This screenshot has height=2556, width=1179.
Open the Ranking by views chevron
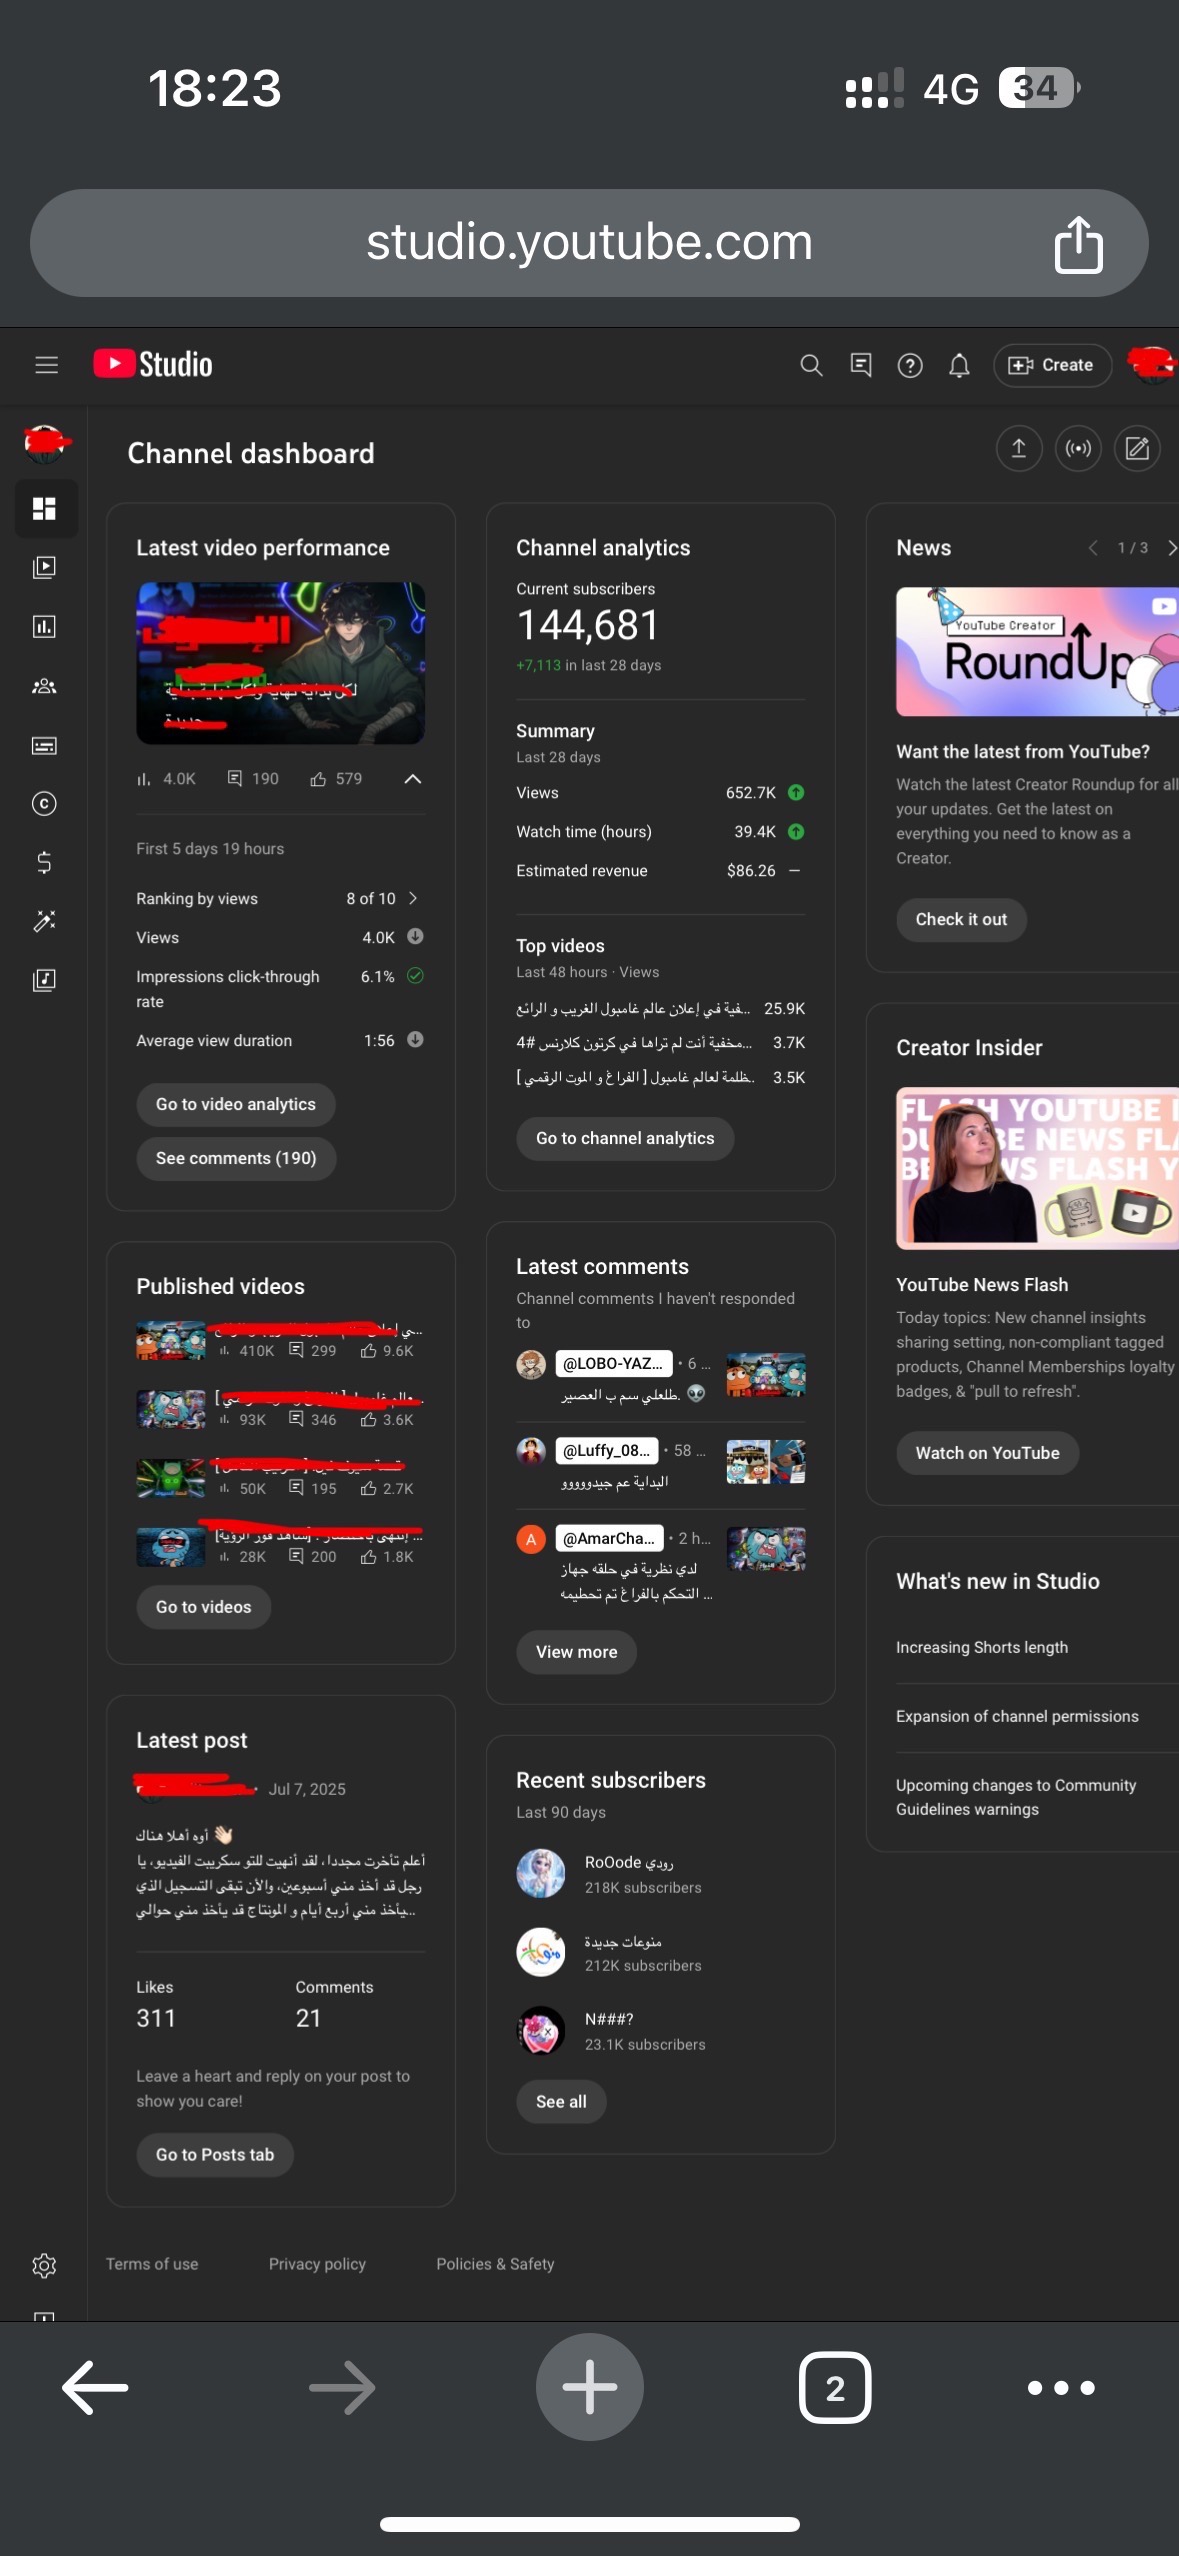coord(413,898)
